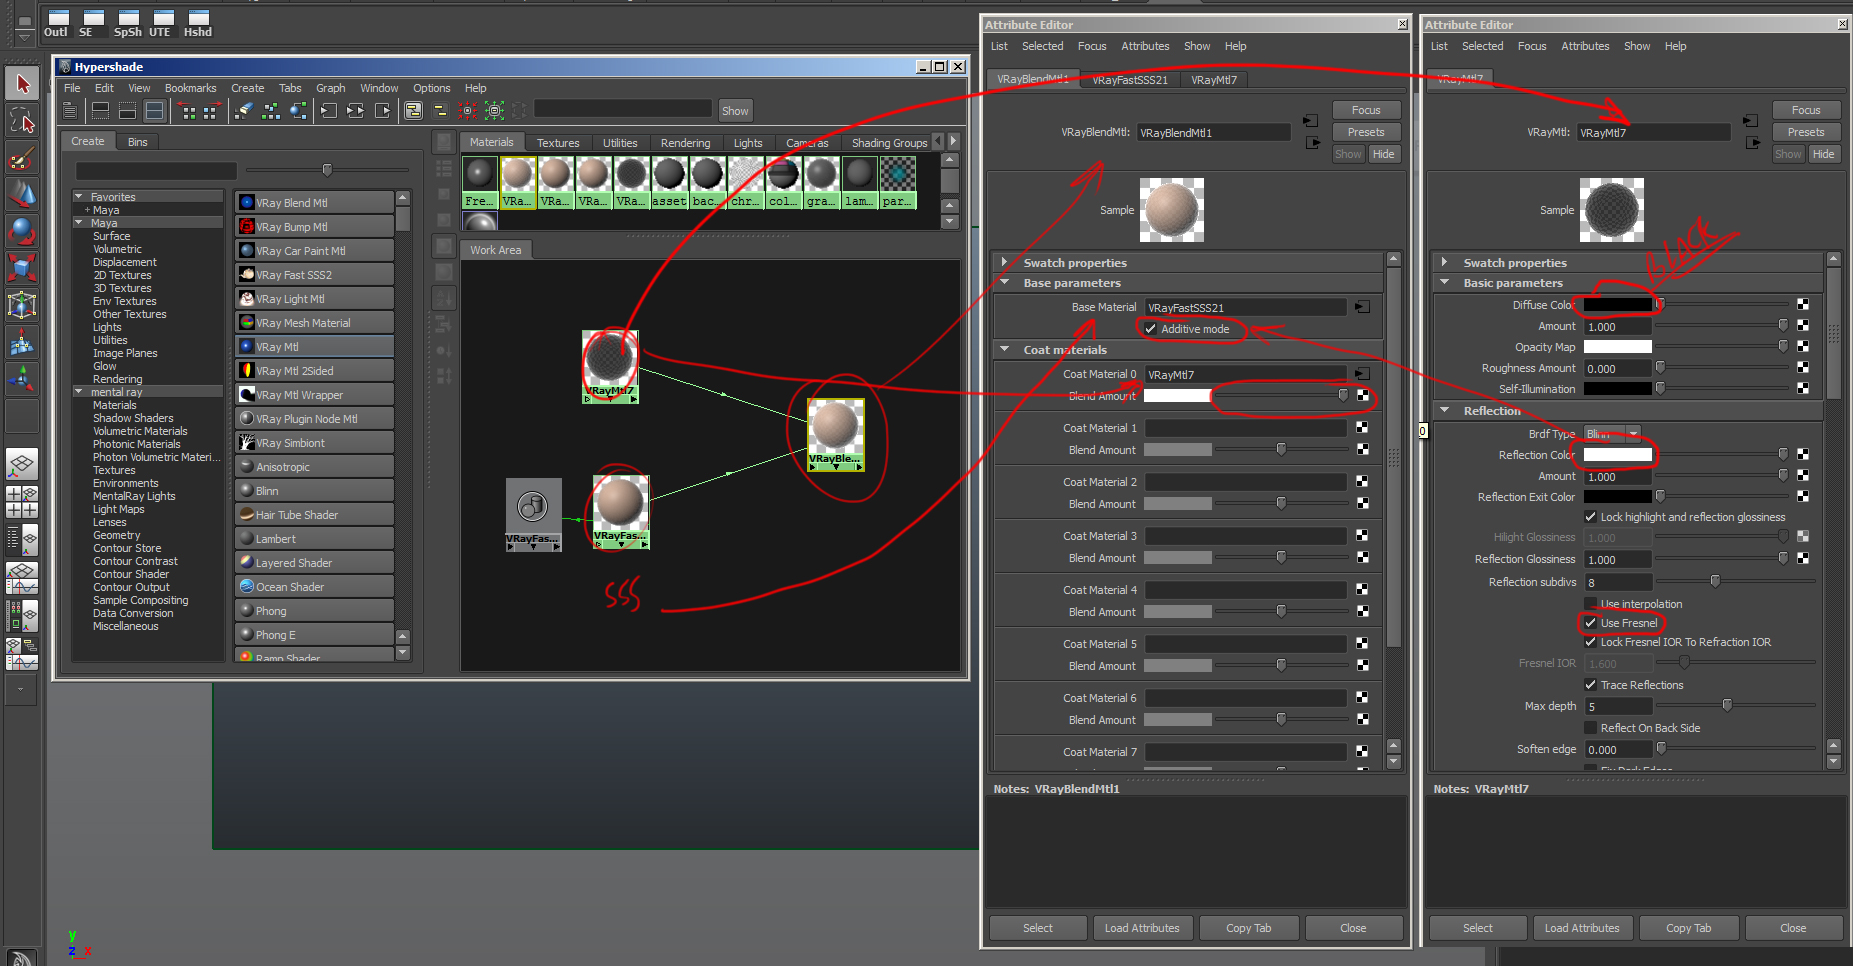Collapse the Reflection section
Image resolution: width=1853 pixels, height=966 pixels.
pyautogui.click(x=1445, y=410)
